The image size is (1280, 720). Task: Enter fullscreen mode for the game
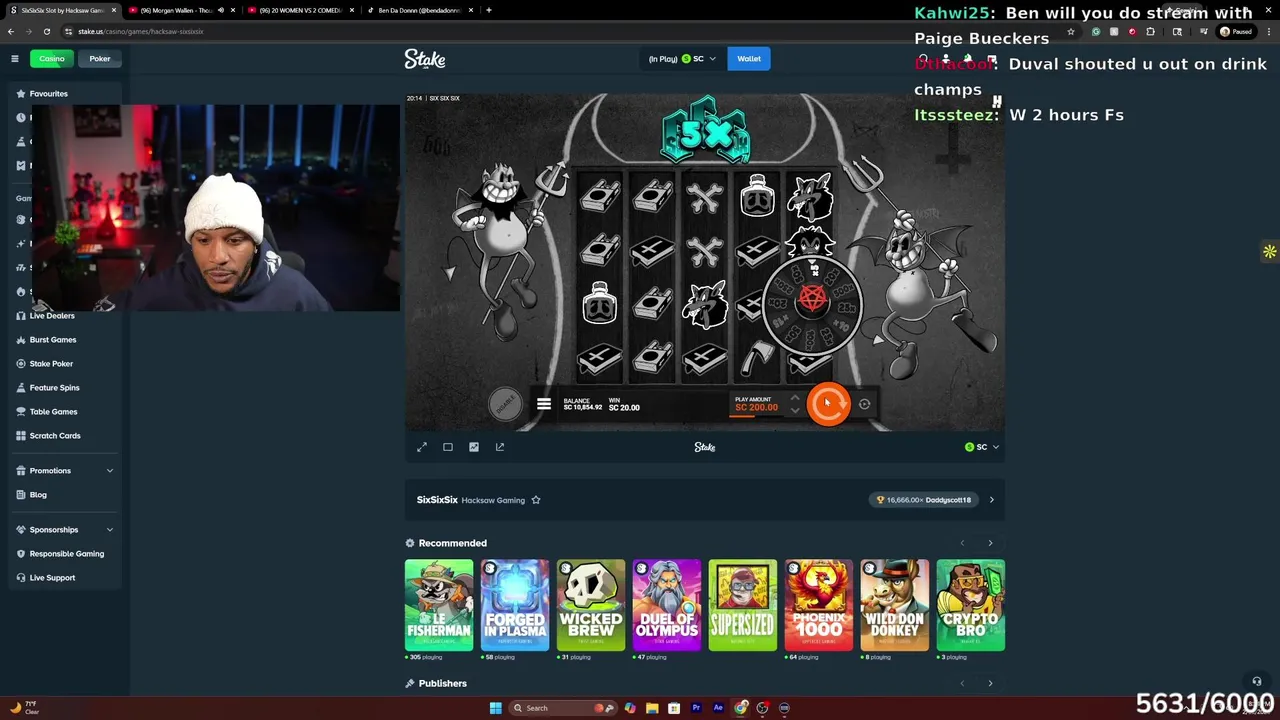(x=422, y=447)
